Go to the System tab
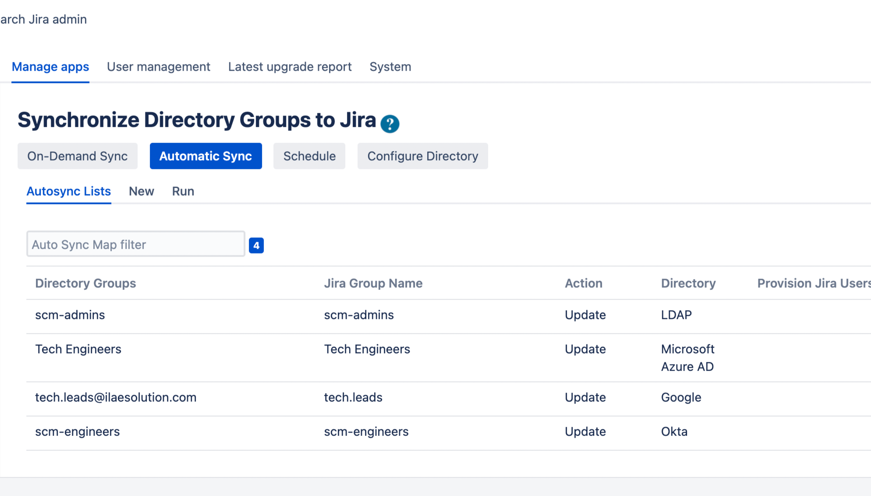Screen dimensions: 871x496 (390, 67)
